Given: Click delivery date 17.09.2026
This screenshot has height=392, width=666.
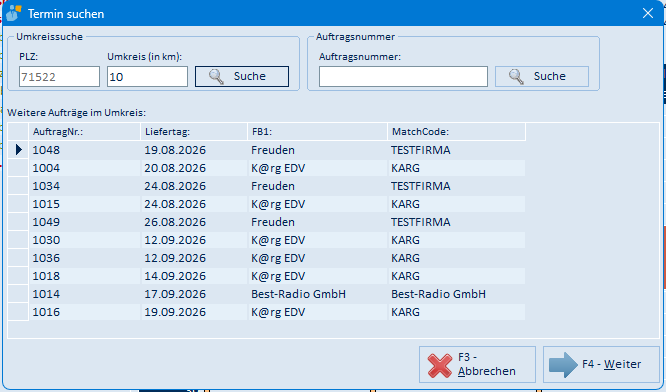Looking at the screenshot, I should click(x=175, y=294).
